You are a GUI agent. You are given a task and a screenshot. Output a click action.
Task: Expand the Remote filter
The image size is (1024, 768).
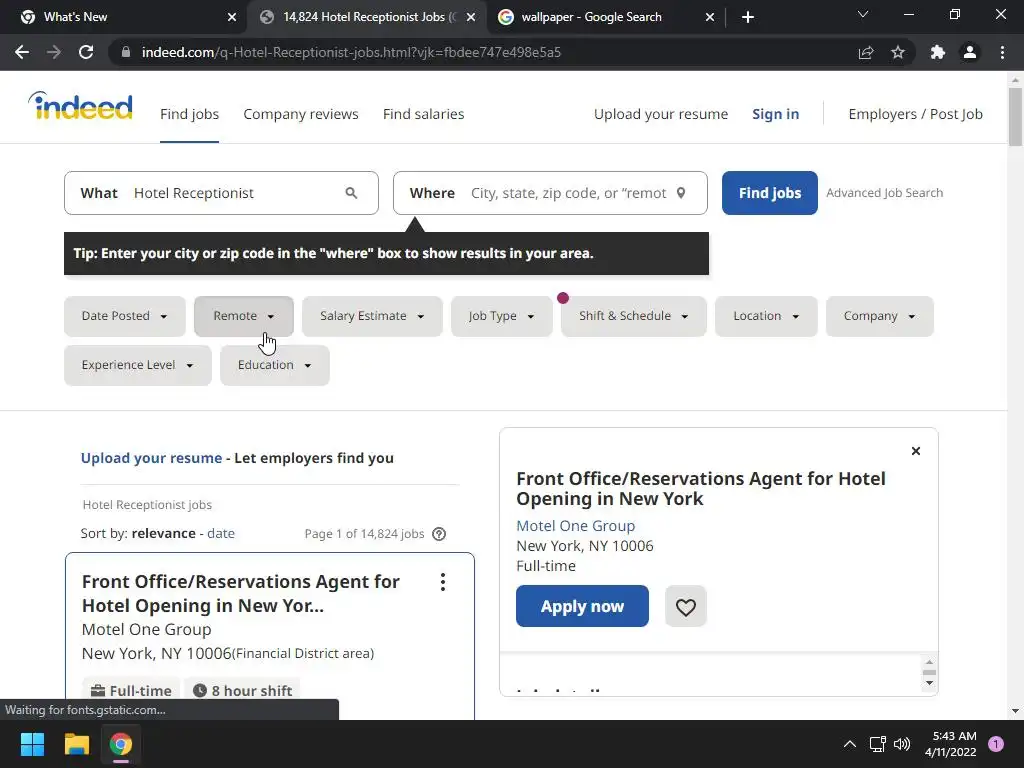[244, 316]
